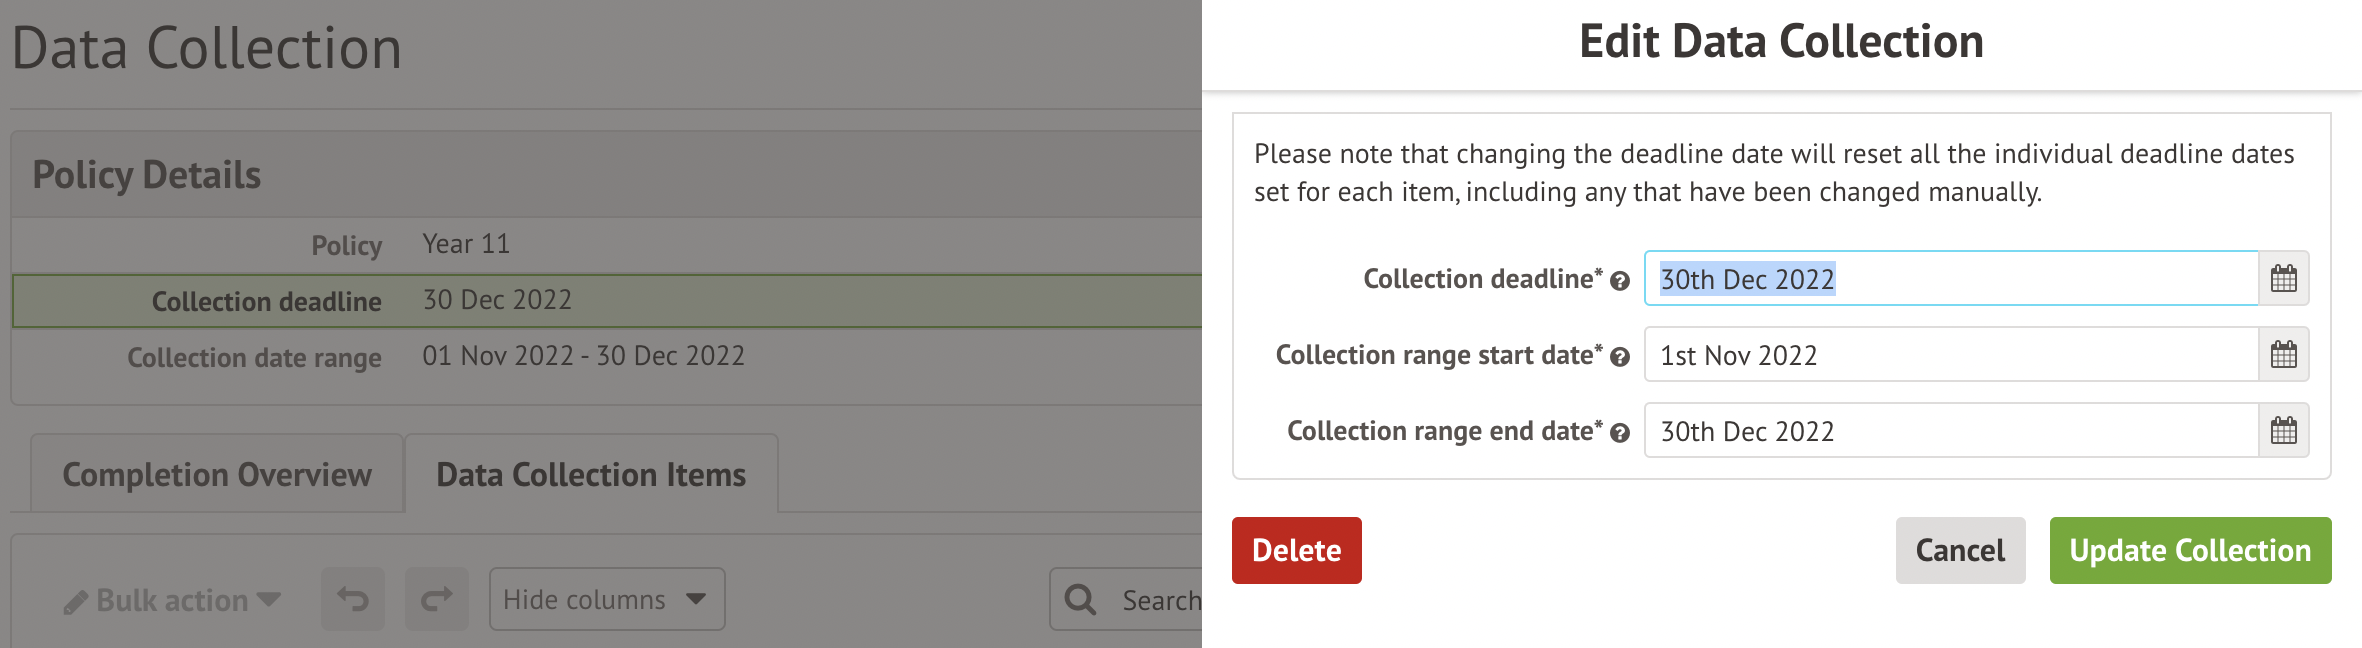
Task: Click the Cancel button
Action: coord(1959,550)
